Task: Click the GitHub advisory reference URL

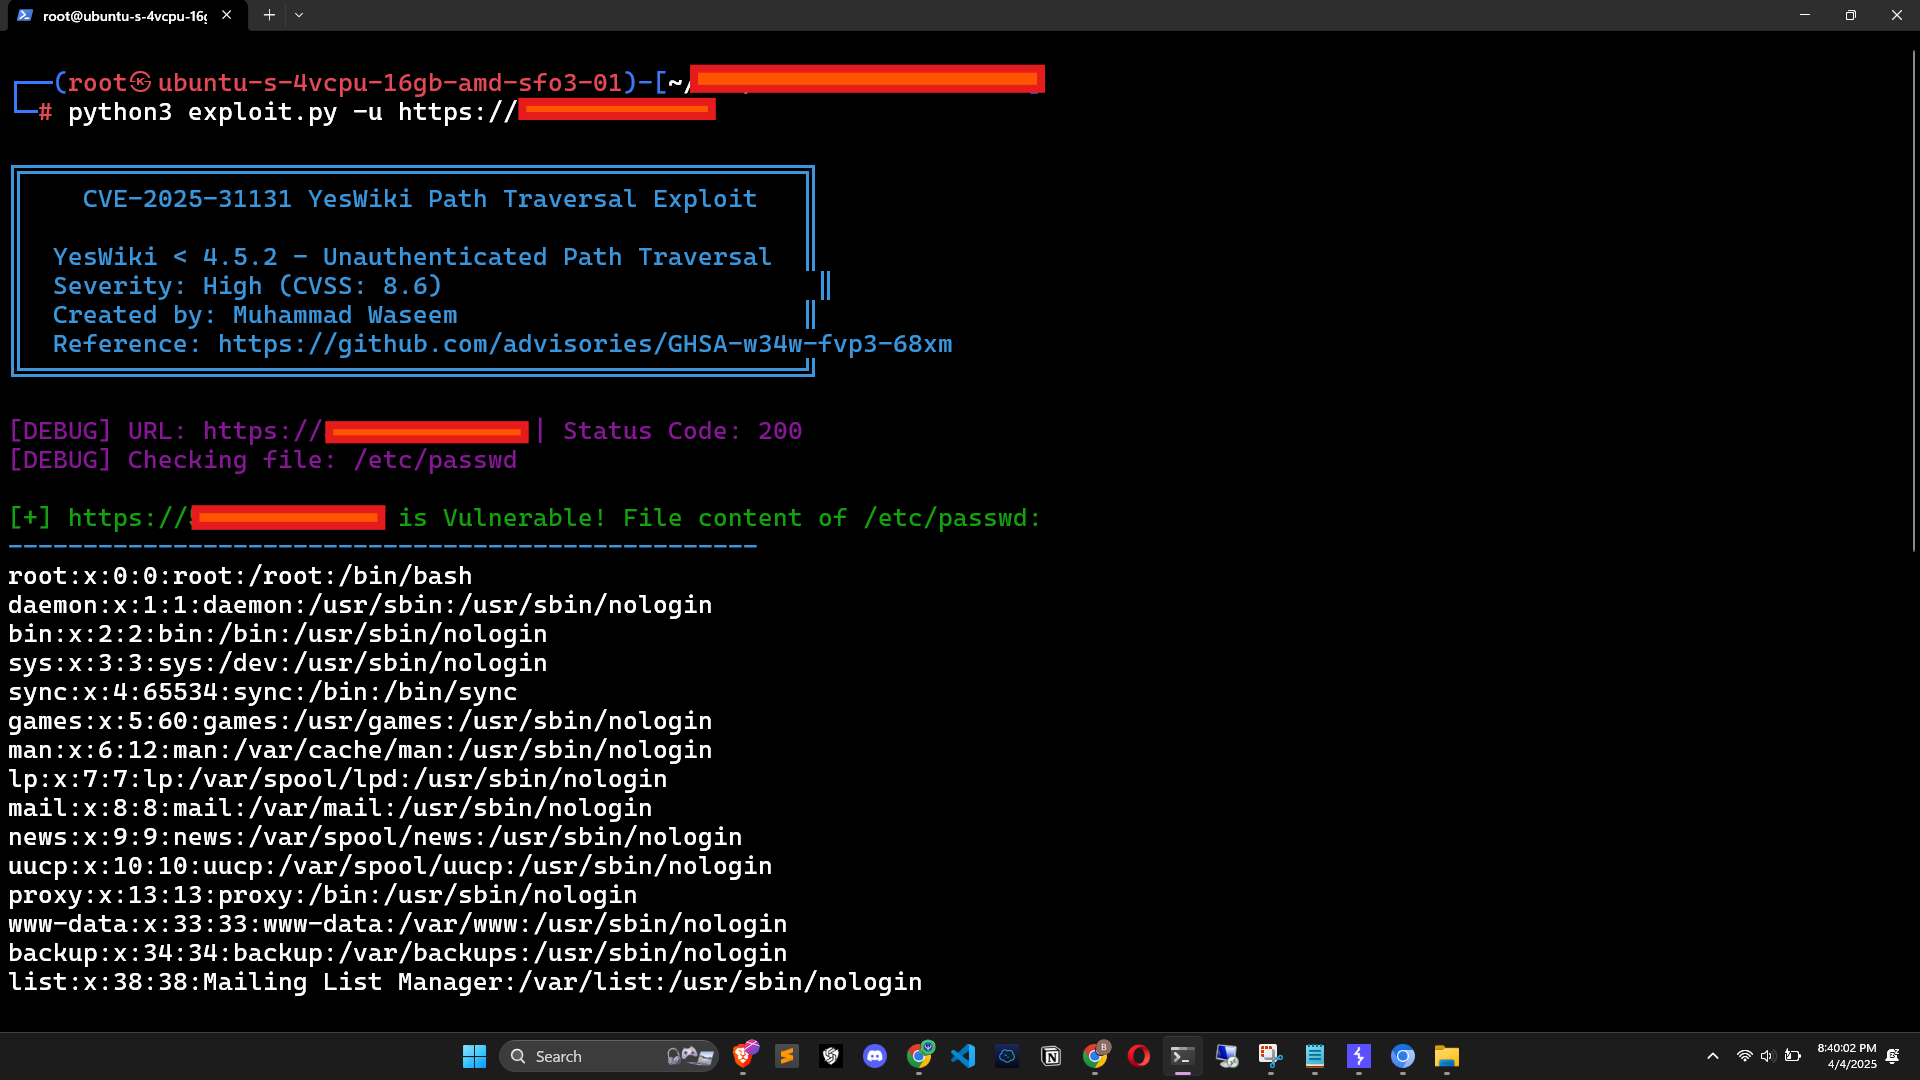Action: point(585,344)
